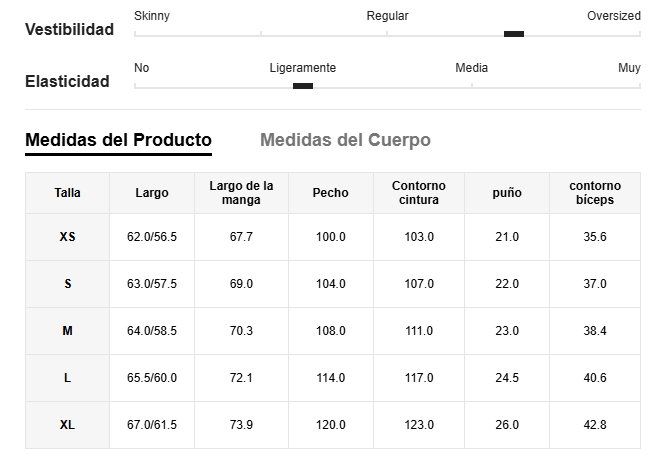The width and height of the screenshot is (662, 455).
Task: Click the Vestibilidad slider marker
Action: [514, 34]
